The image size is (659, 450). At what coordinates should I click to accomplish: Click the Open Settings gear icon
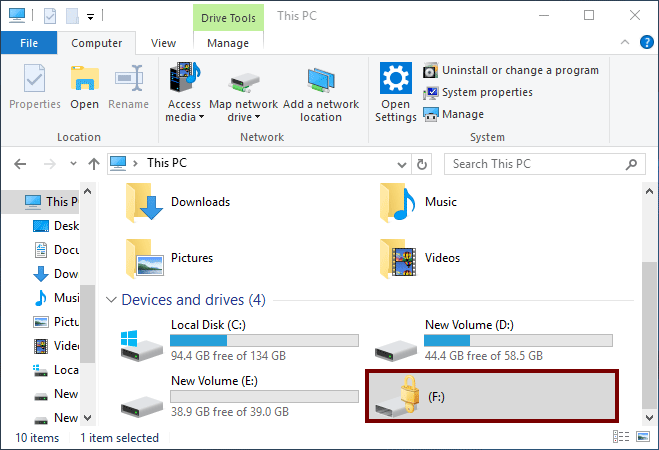tap(395, 78)
